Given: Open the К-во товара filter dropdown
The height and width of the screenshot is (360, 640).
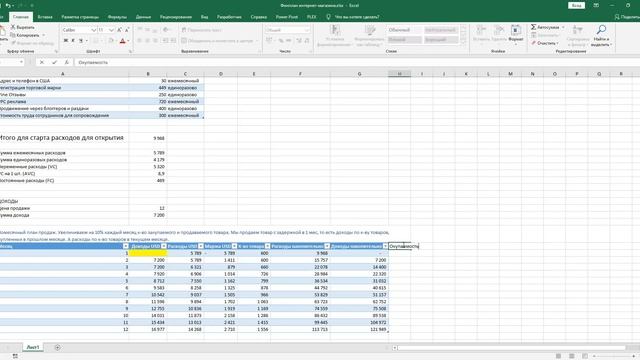Looking at the screenshot, I should coord(267,246).
